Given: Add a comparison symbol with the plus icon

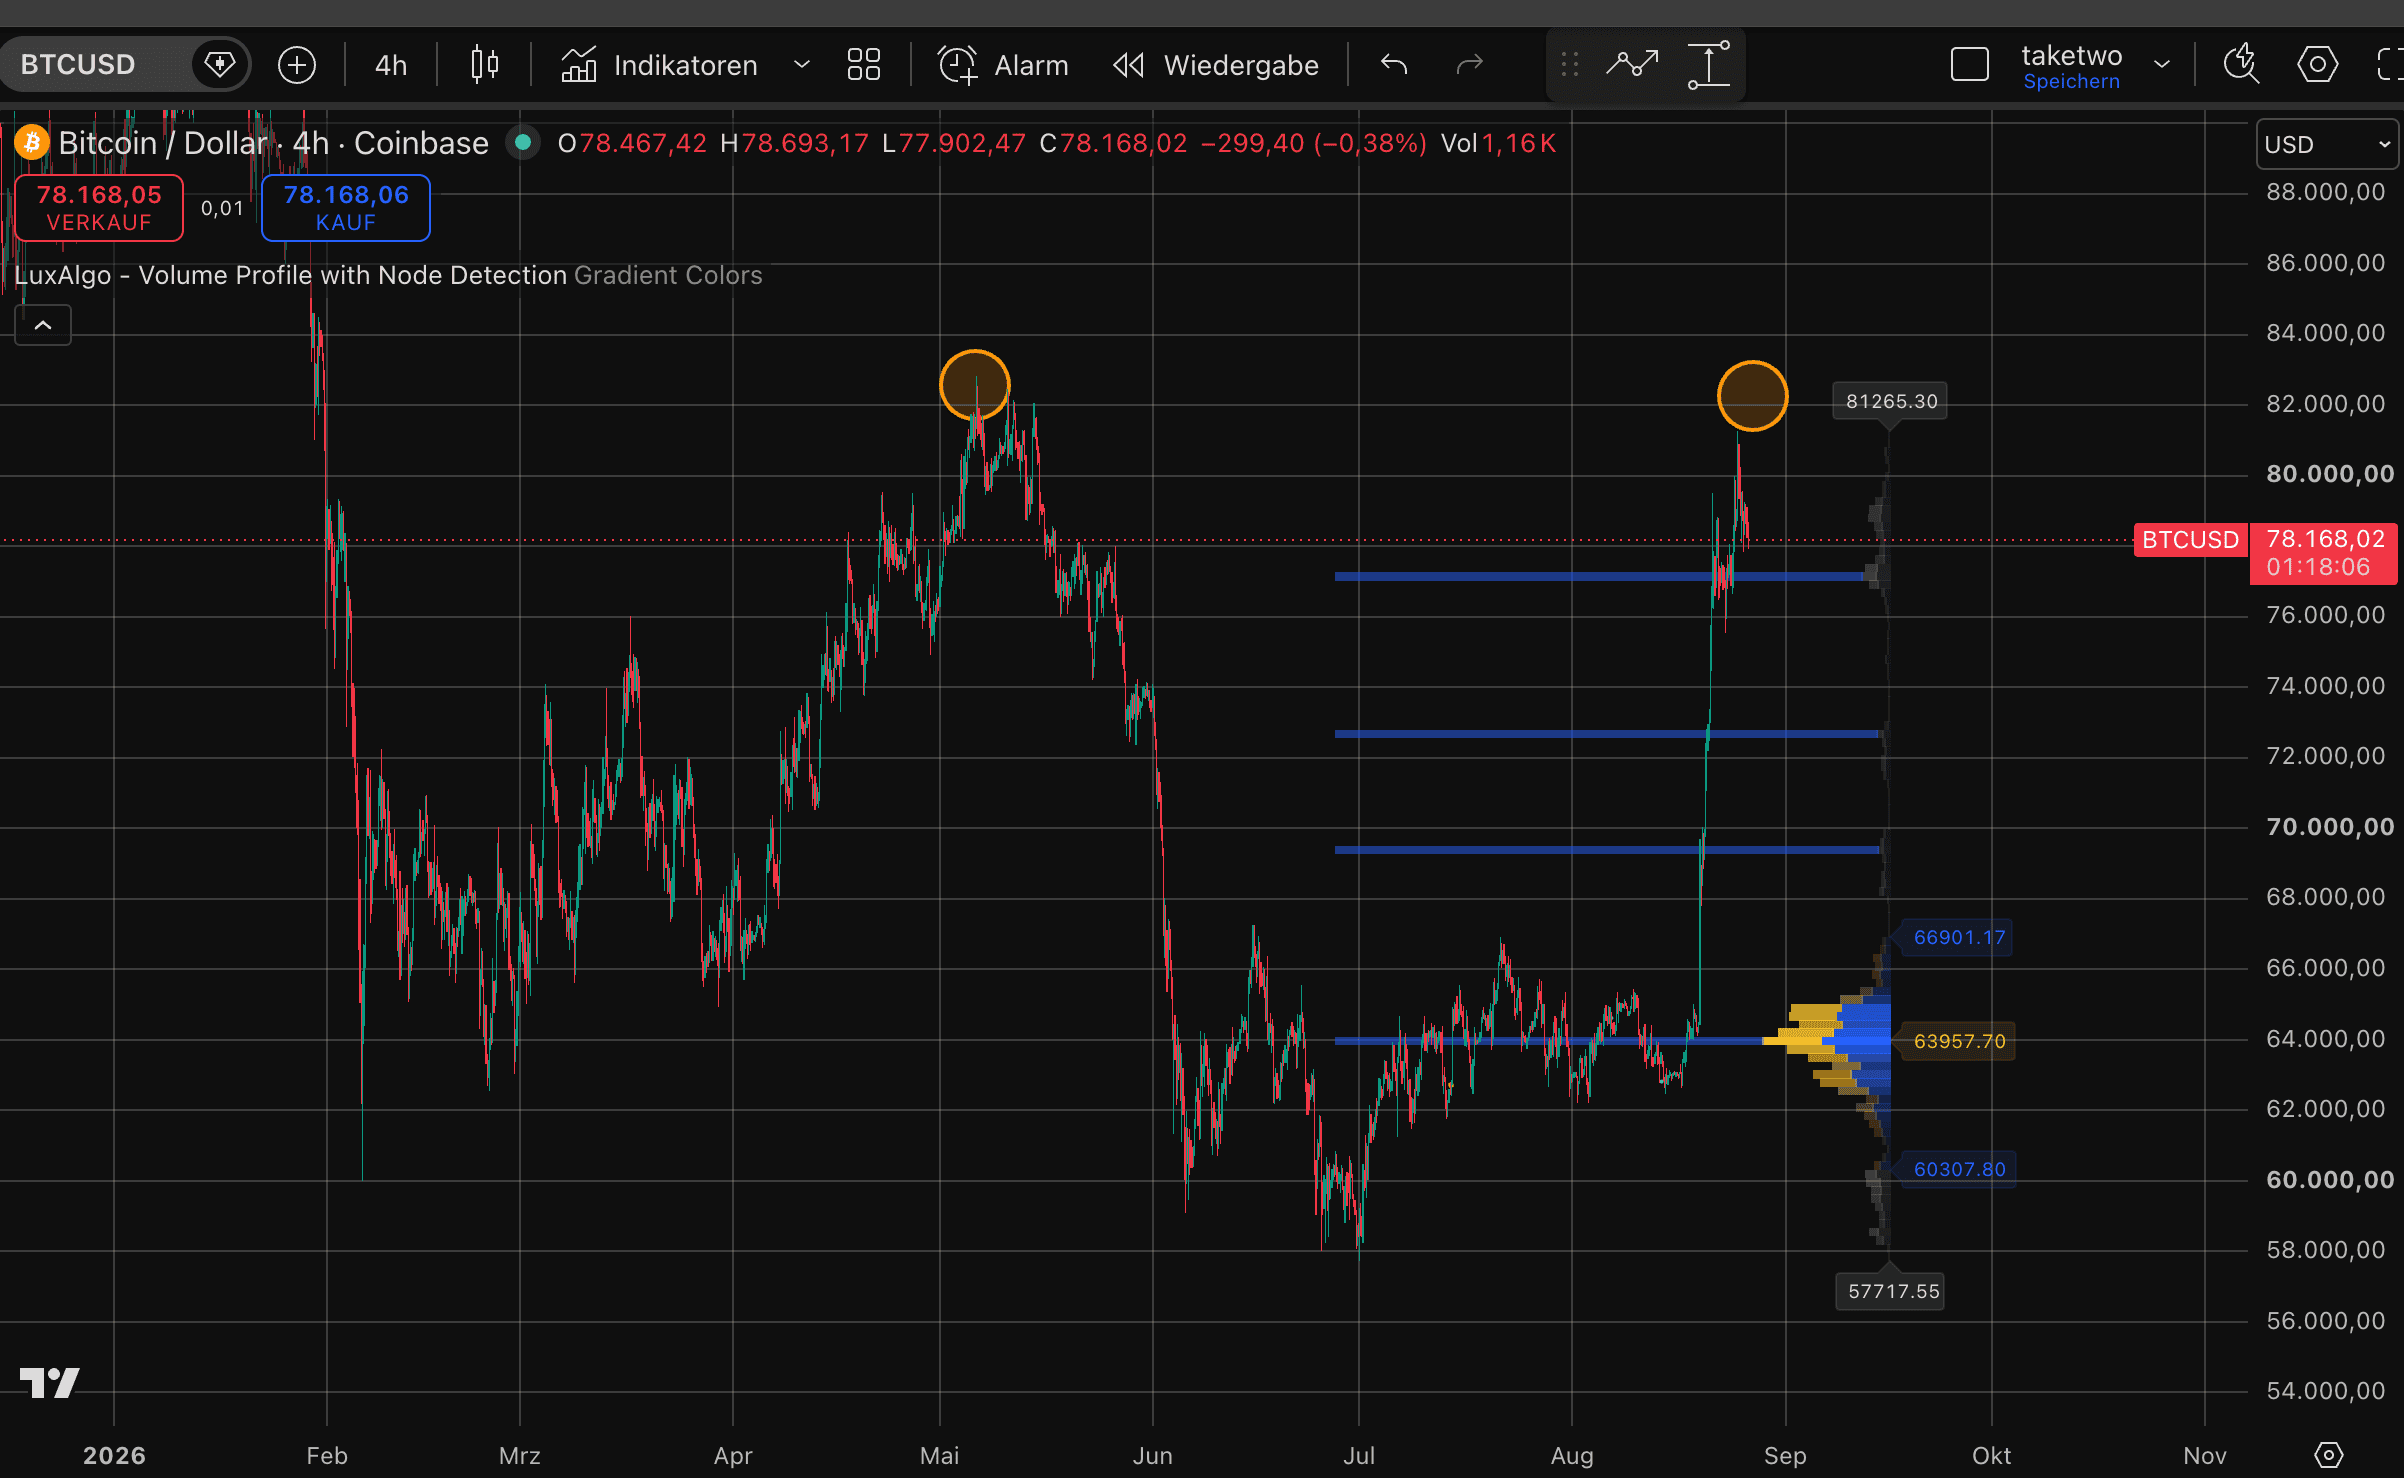Looking at the screenshot, I should [297, 65].
